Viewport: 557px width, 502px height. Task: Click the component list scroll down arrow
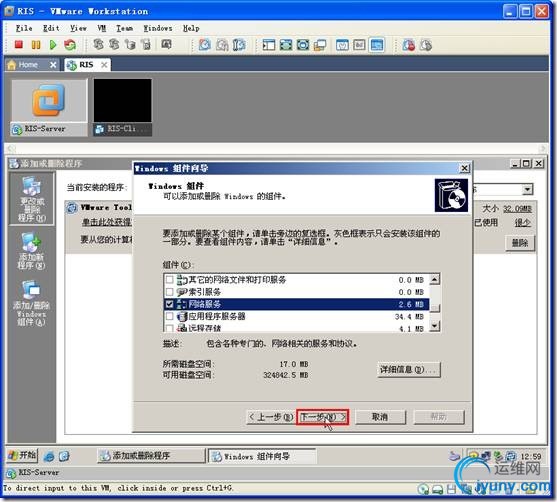point(434,325)
